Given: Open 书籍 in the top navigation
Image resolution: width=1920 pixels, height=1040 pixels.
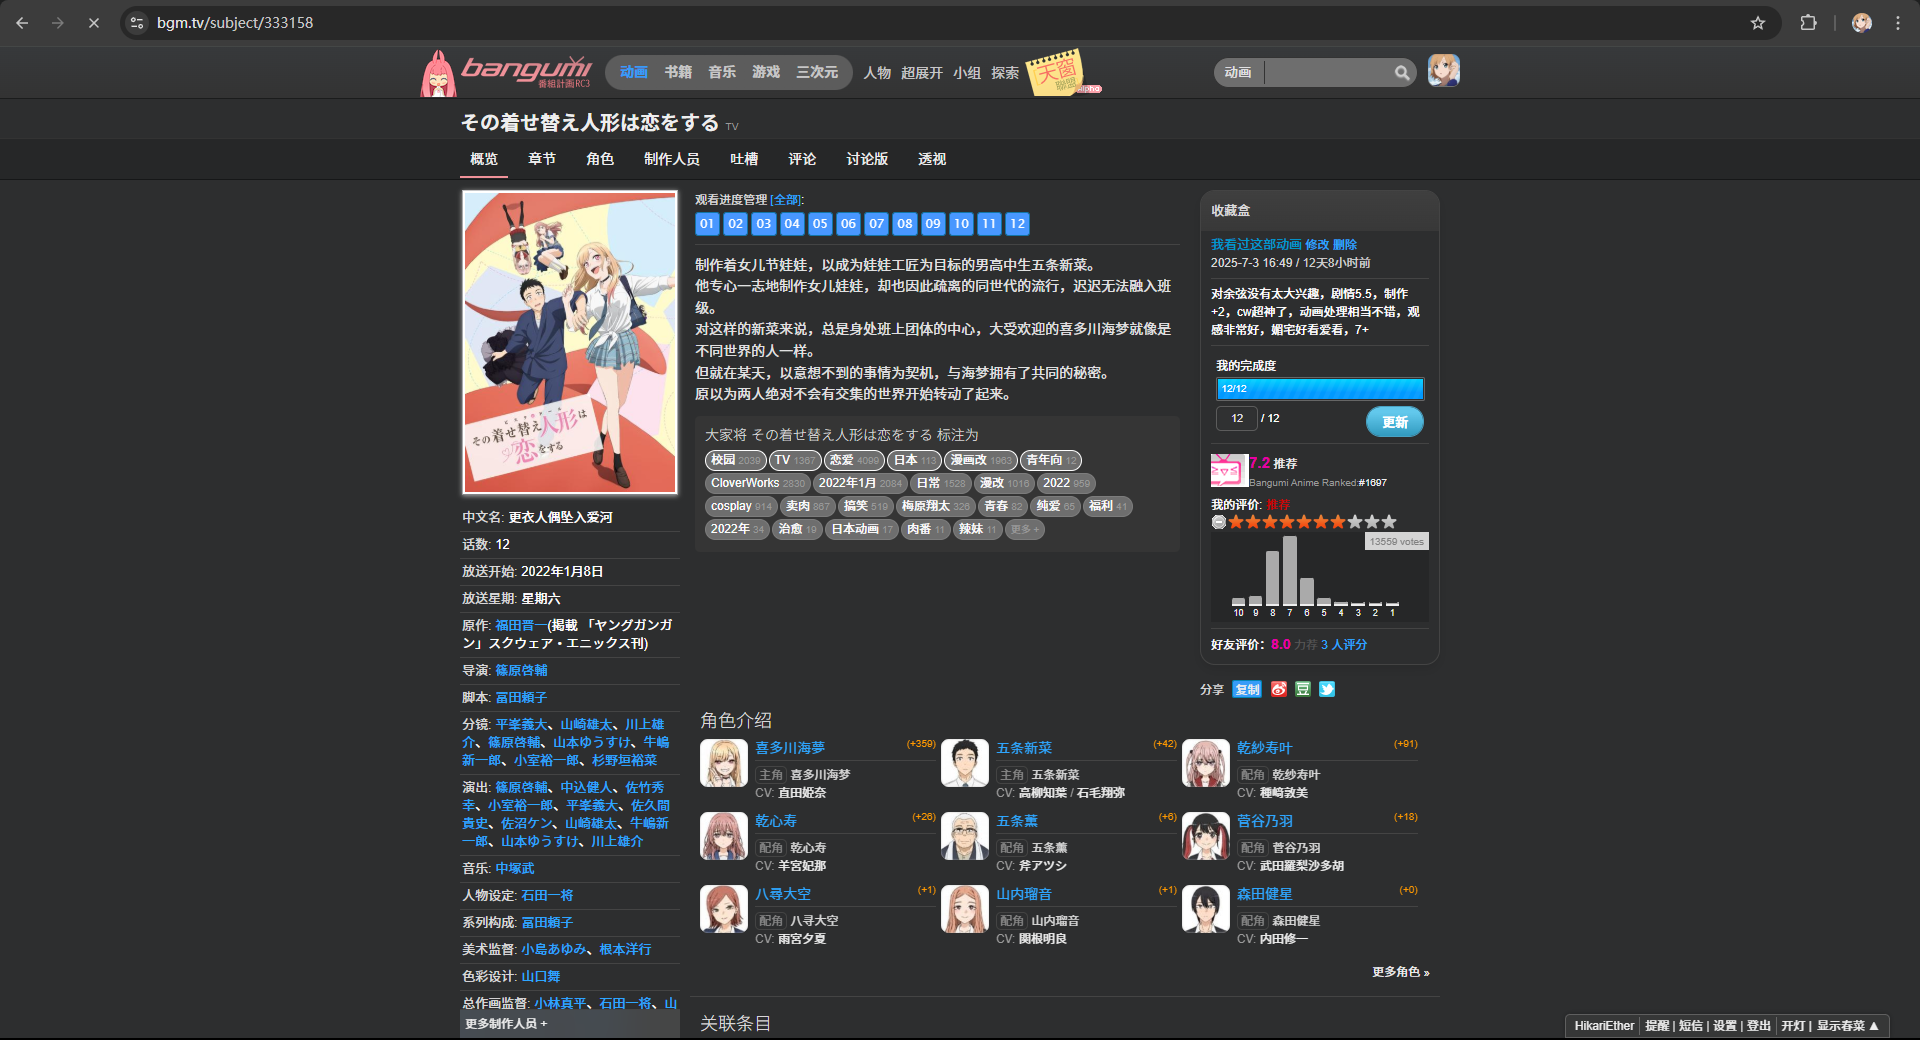Looking at the screenshot, I should [678, 72].
